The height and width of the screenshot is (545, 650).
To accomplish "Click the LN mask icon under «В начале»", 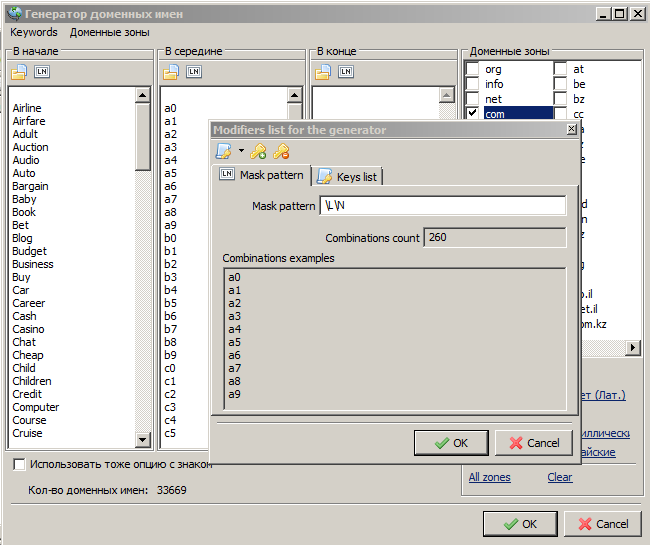I will click(x=41, y=72).
